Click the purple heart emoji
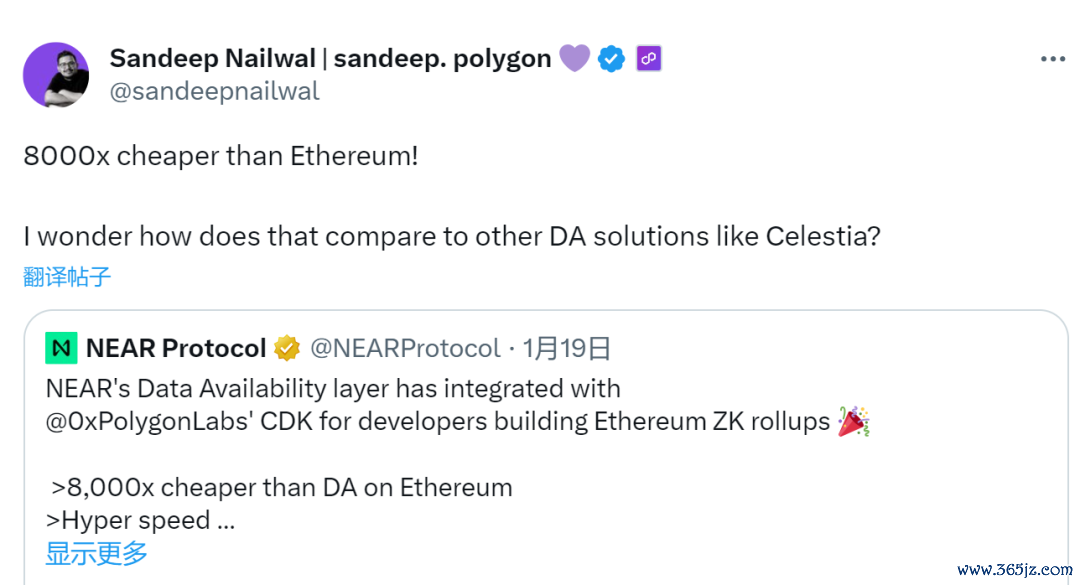The image size is (1080, 585). click(574, 59)
